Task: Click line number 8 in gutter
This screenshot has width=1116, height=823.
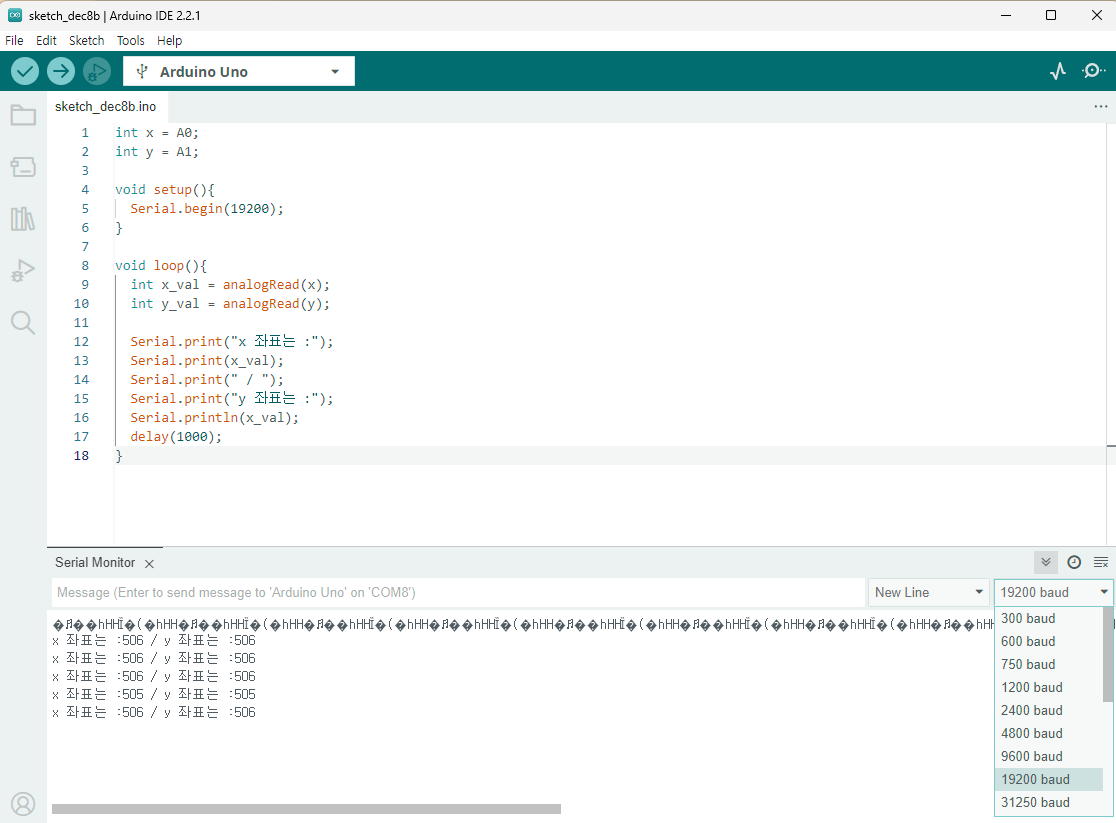Action: pos(85,266)
